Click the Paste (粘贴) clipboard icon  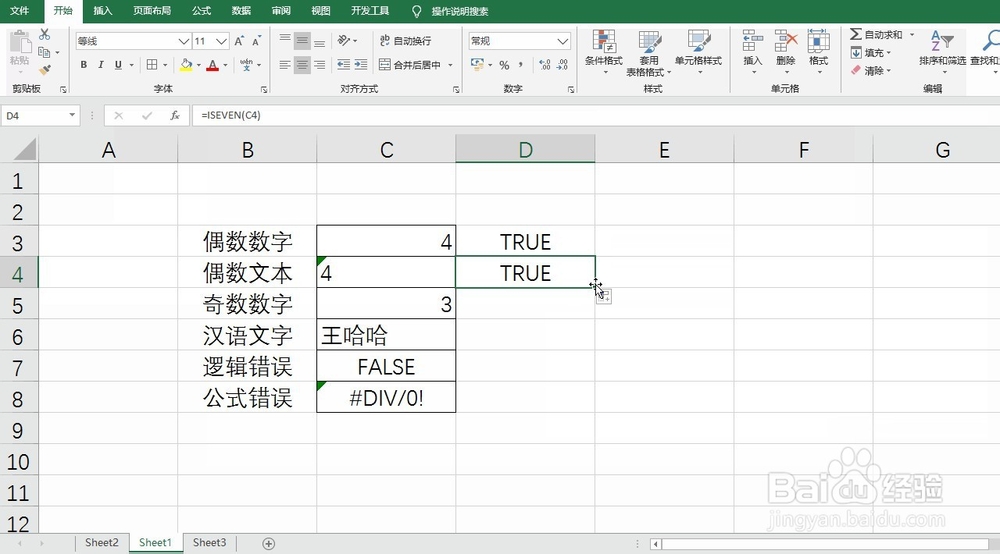[x=20, y=48]
